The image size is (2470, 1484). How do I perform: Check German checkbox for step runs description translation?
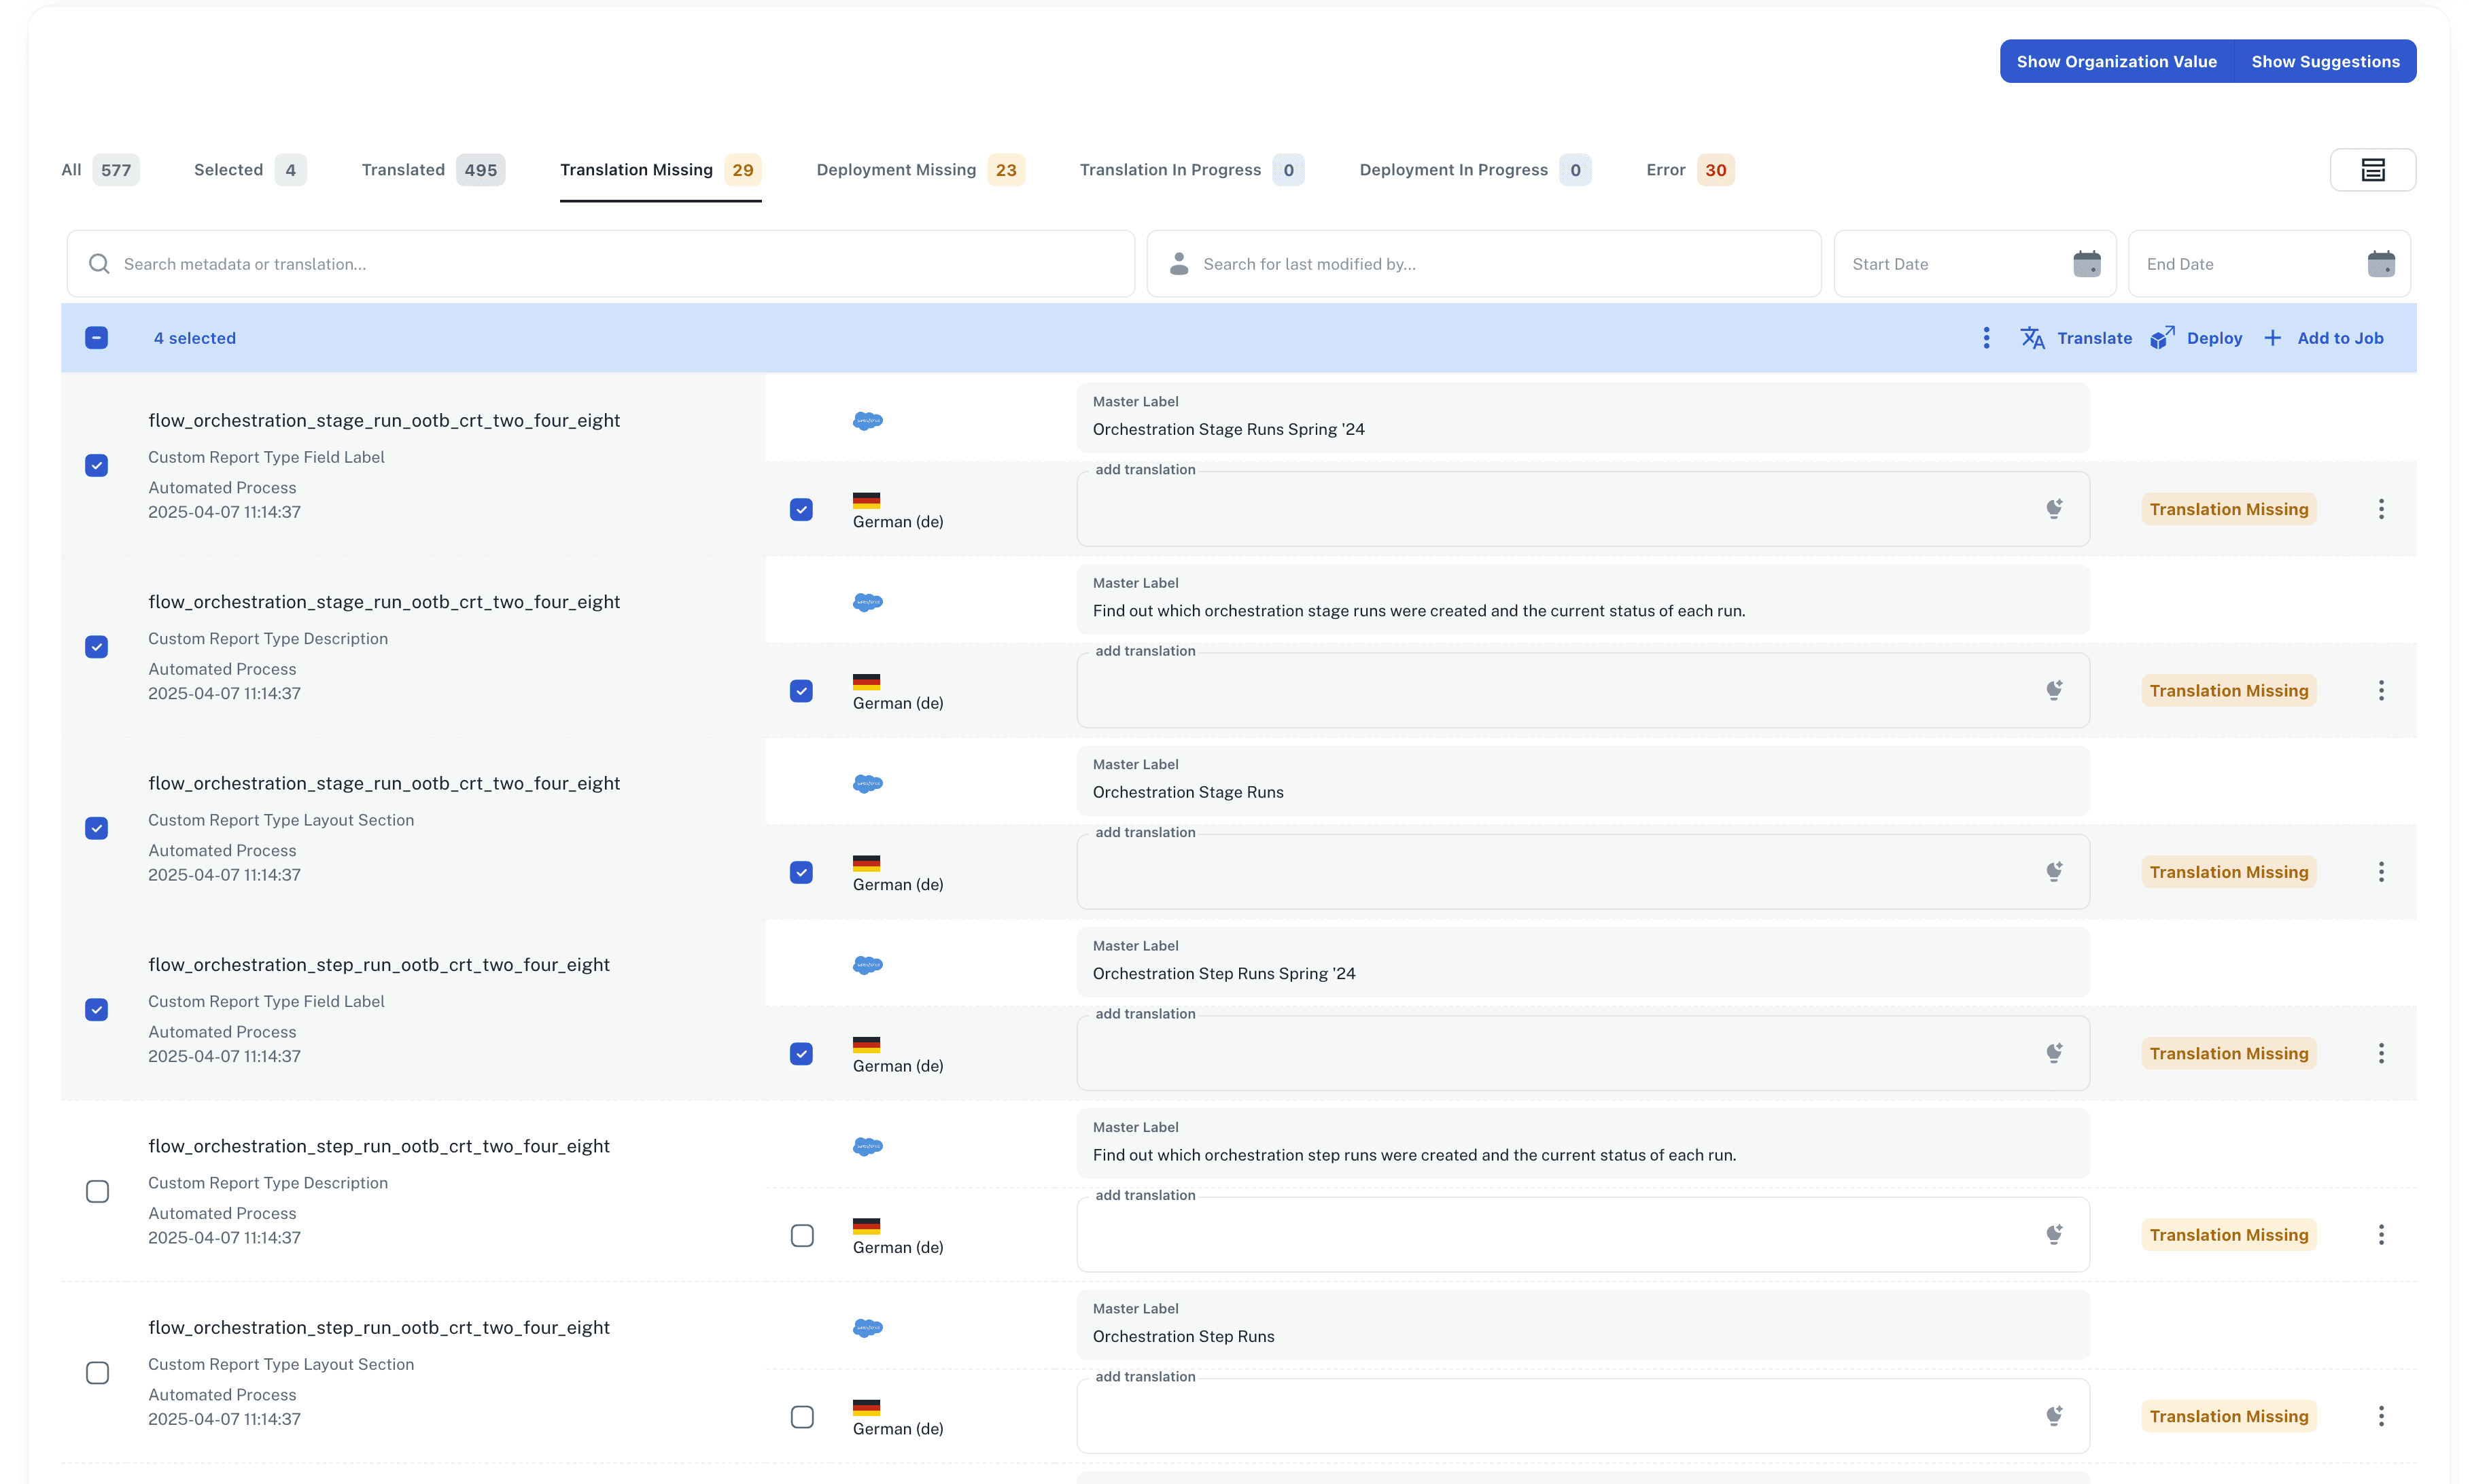pyautogui.click(x=801, y=1236)
